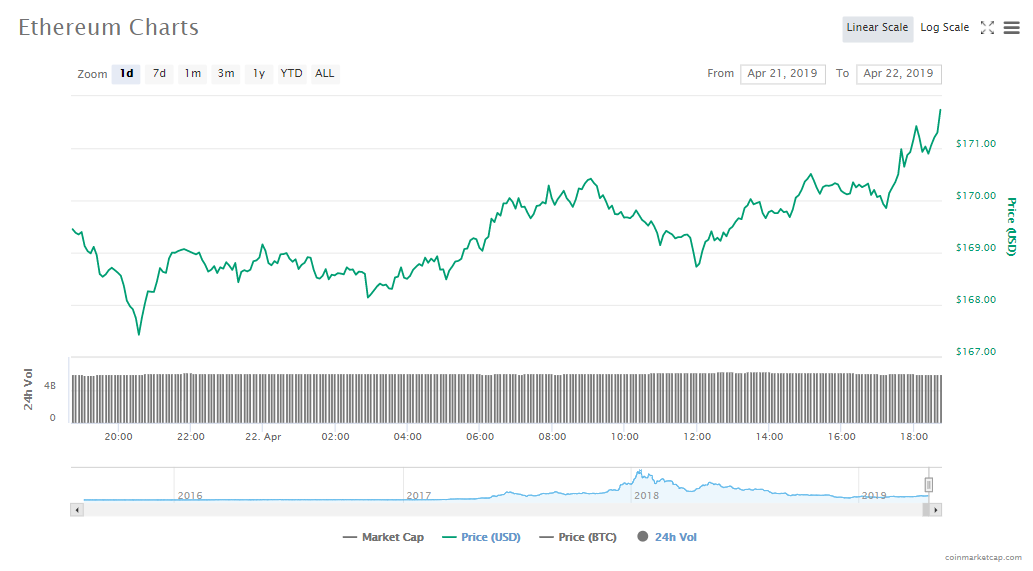Open the chart hamburger menu
The height and width of the screenshot is (571, 1033).
[1011, 28]
